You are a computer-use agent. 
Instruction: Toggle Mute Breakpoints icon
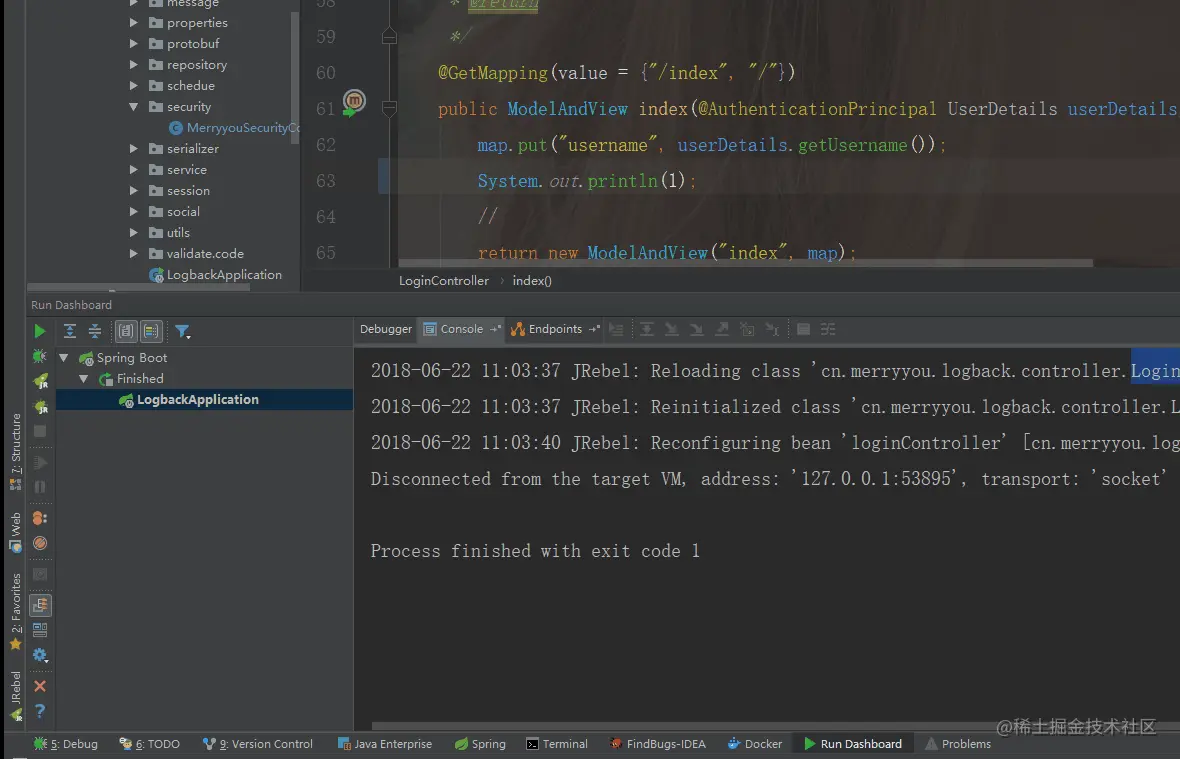click(40, 543)
